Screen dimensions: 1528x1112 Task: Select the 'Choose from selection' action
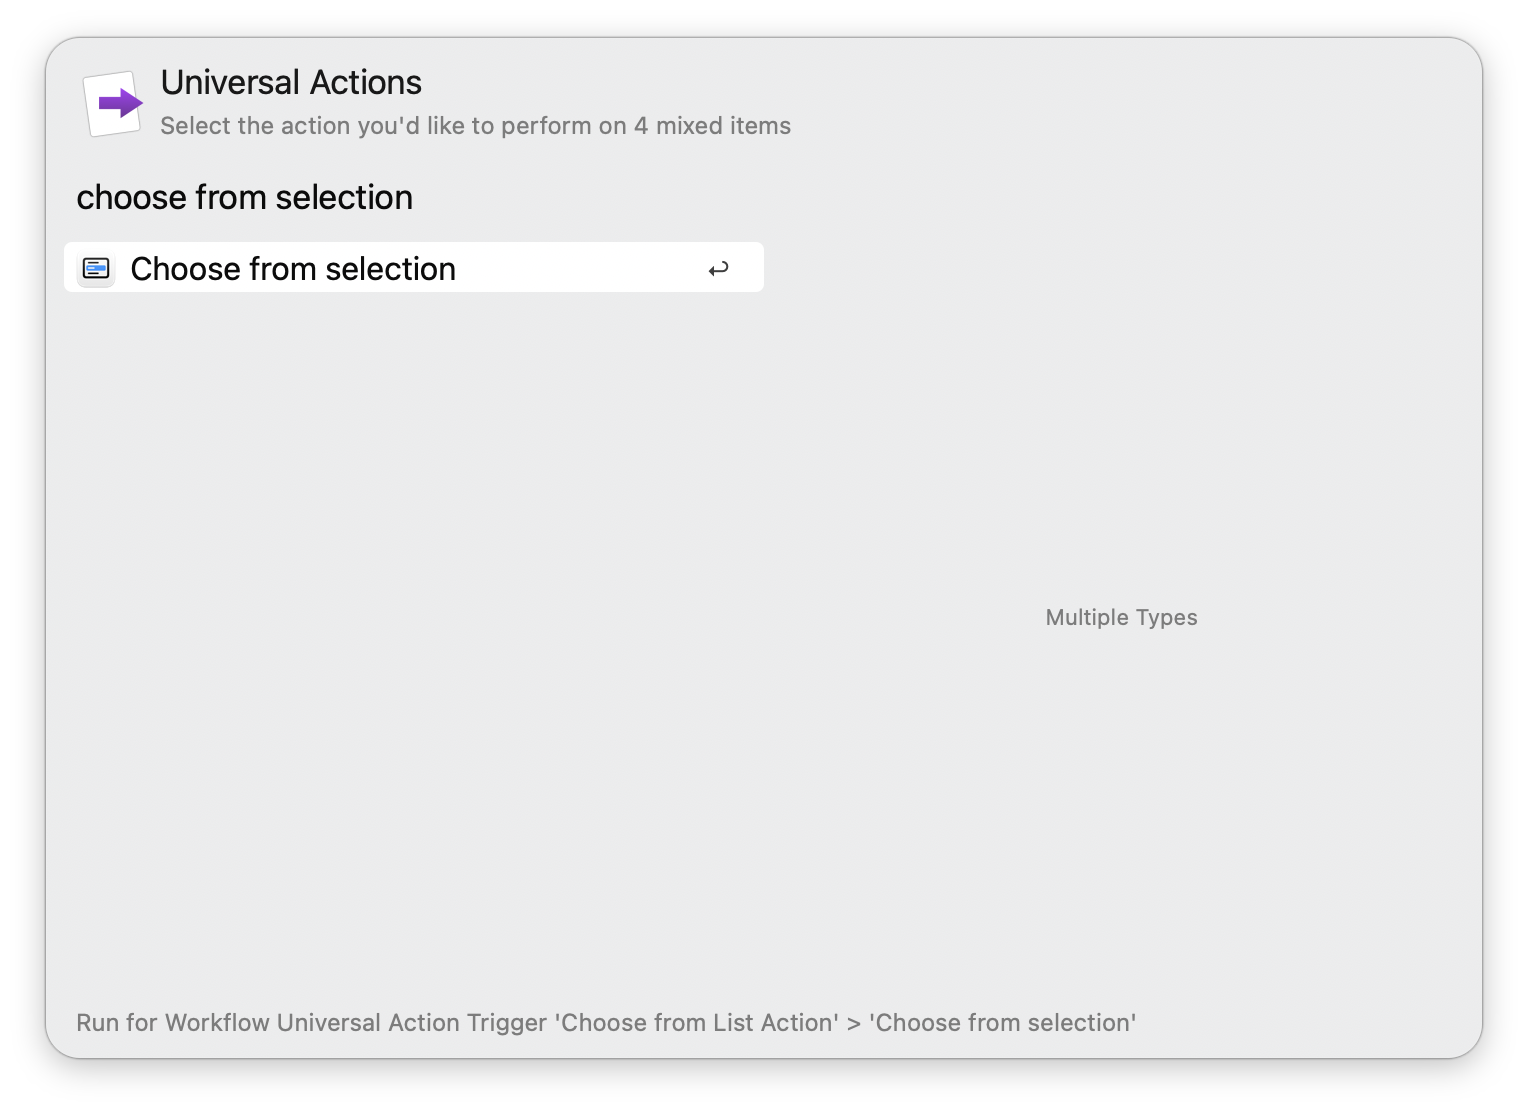pos(292,268)
